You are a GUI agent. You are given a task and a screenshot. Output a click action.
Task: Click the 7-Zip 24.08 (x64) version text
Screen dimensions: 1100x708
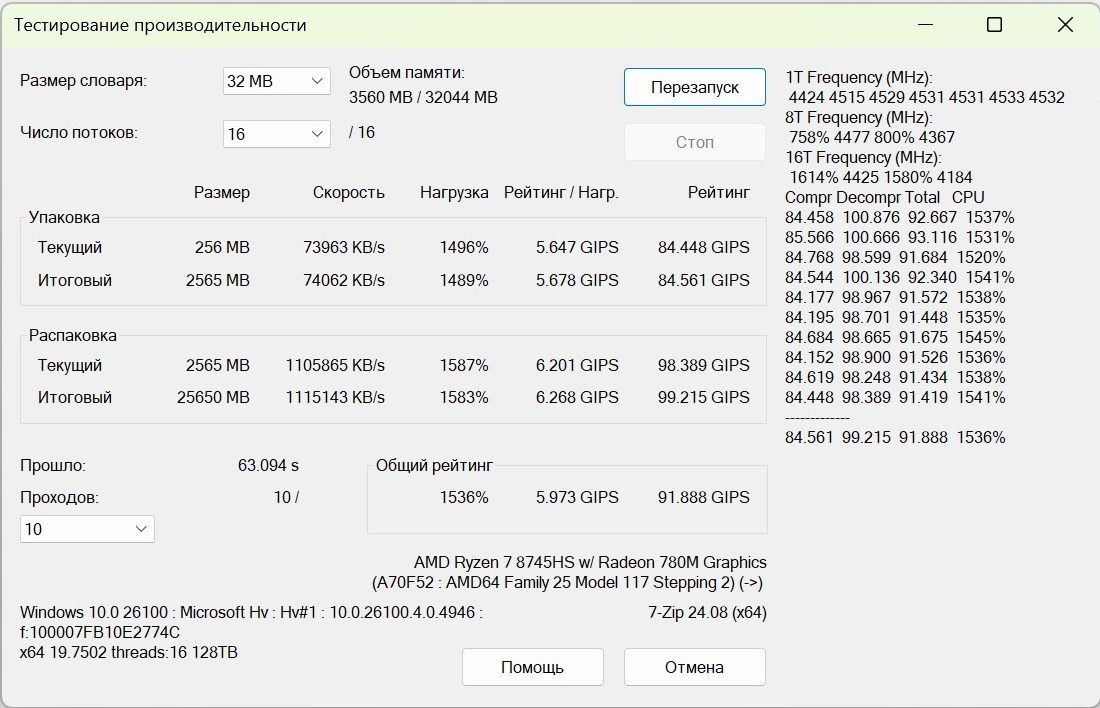coord(707,612)
